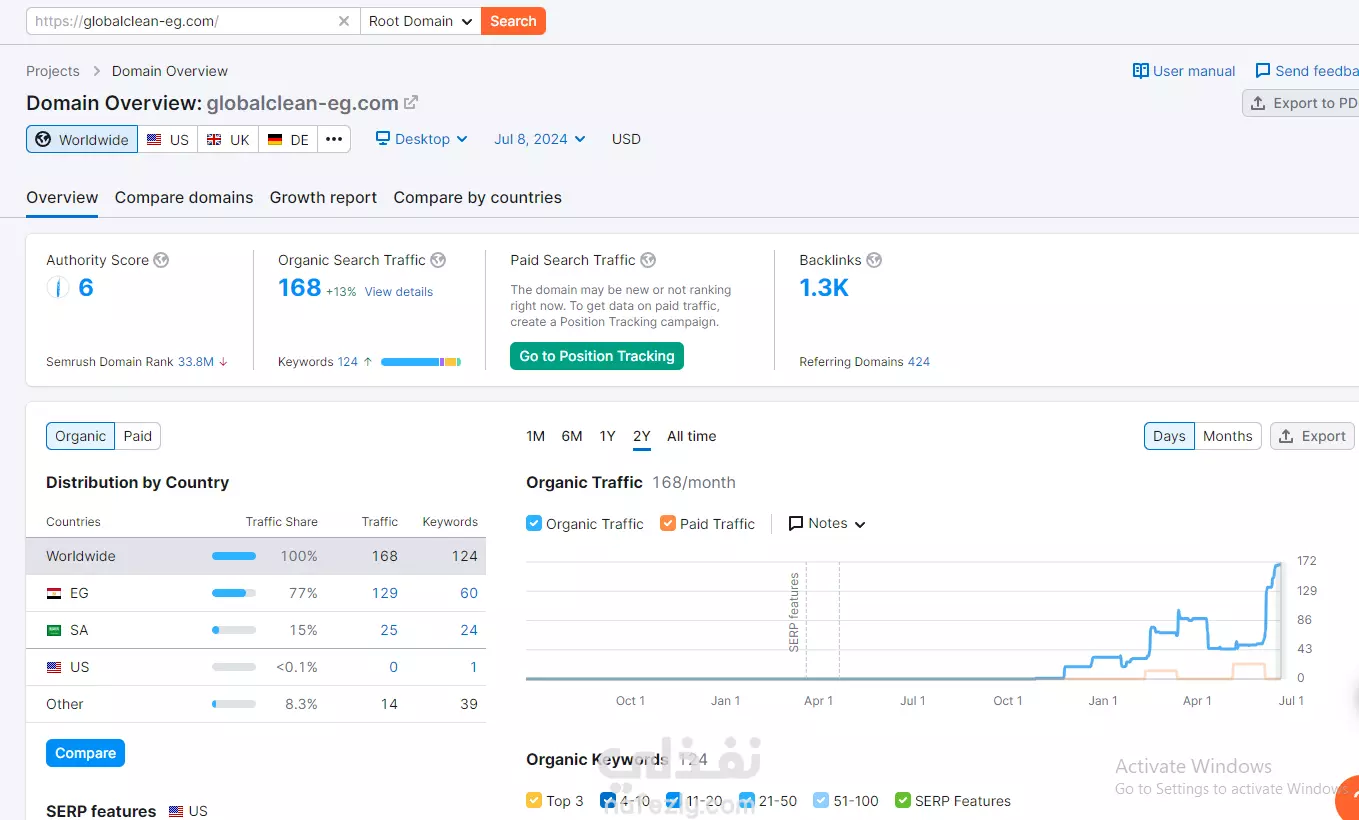Toggle 21-50 keywords checkbox
The width and height of the screenshot is (1359, 820).
pos(747,800)
